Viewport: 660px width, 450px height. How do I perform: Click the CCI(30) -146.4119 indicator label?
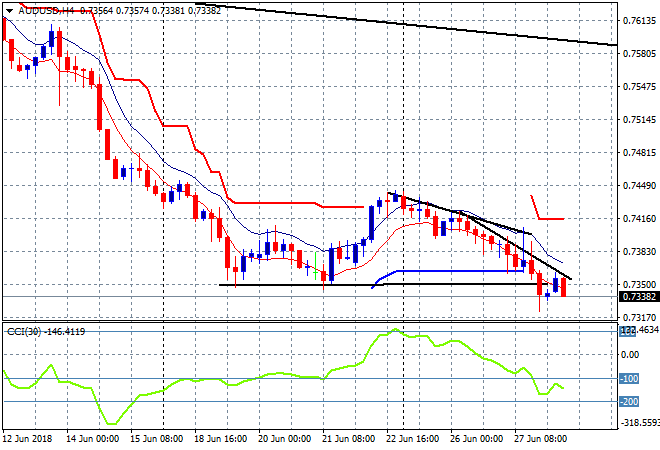coord(46,332)
